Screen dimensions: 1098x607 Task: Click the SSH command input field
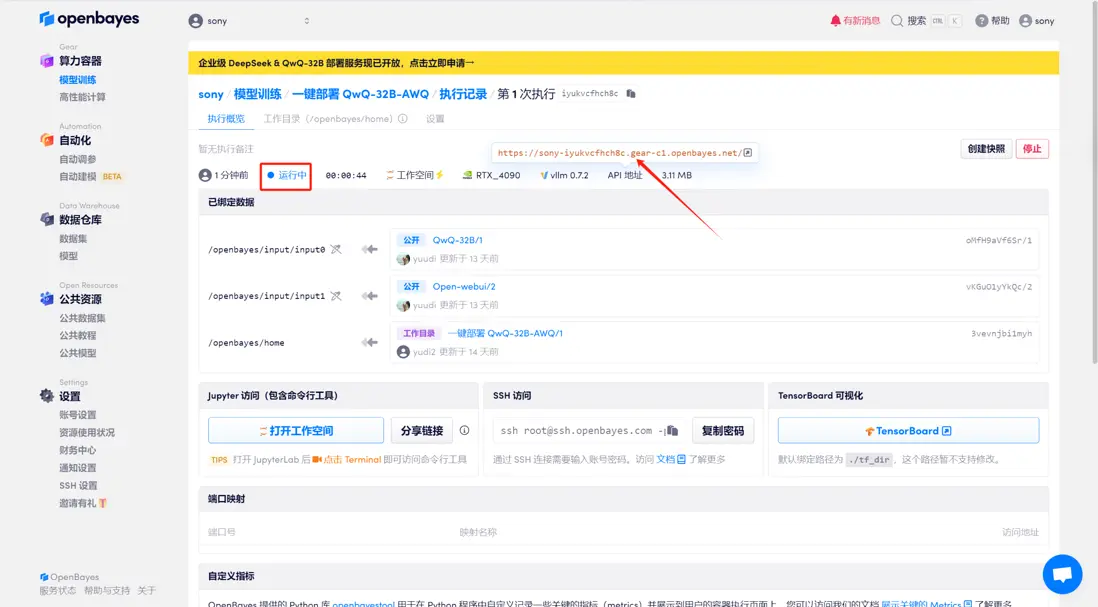589,431
